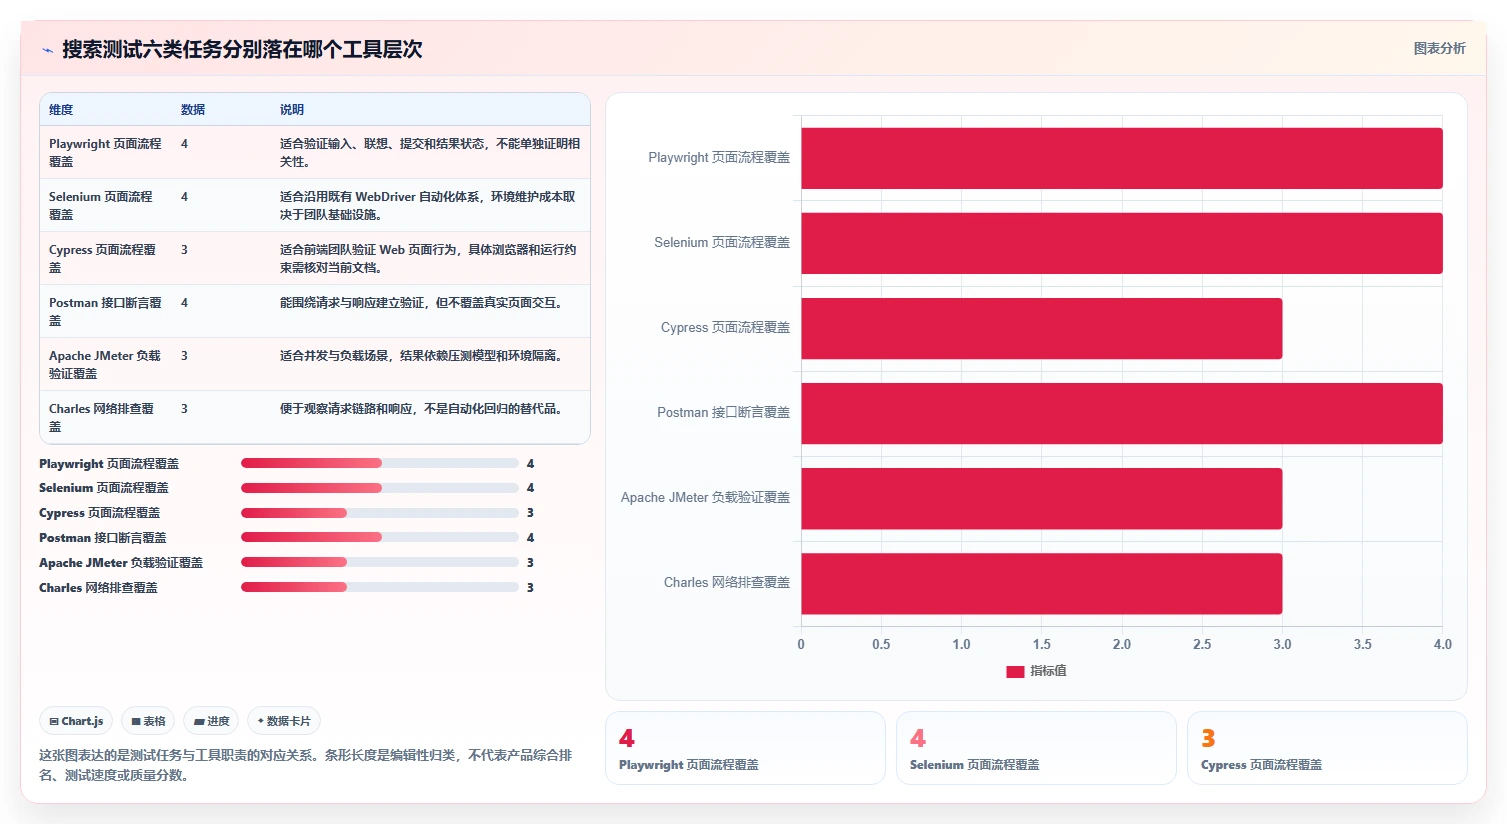Click the page title 搜索测试六类任务
The height and width of the screenshot is (824, 1507).
(x=242, y=49)
